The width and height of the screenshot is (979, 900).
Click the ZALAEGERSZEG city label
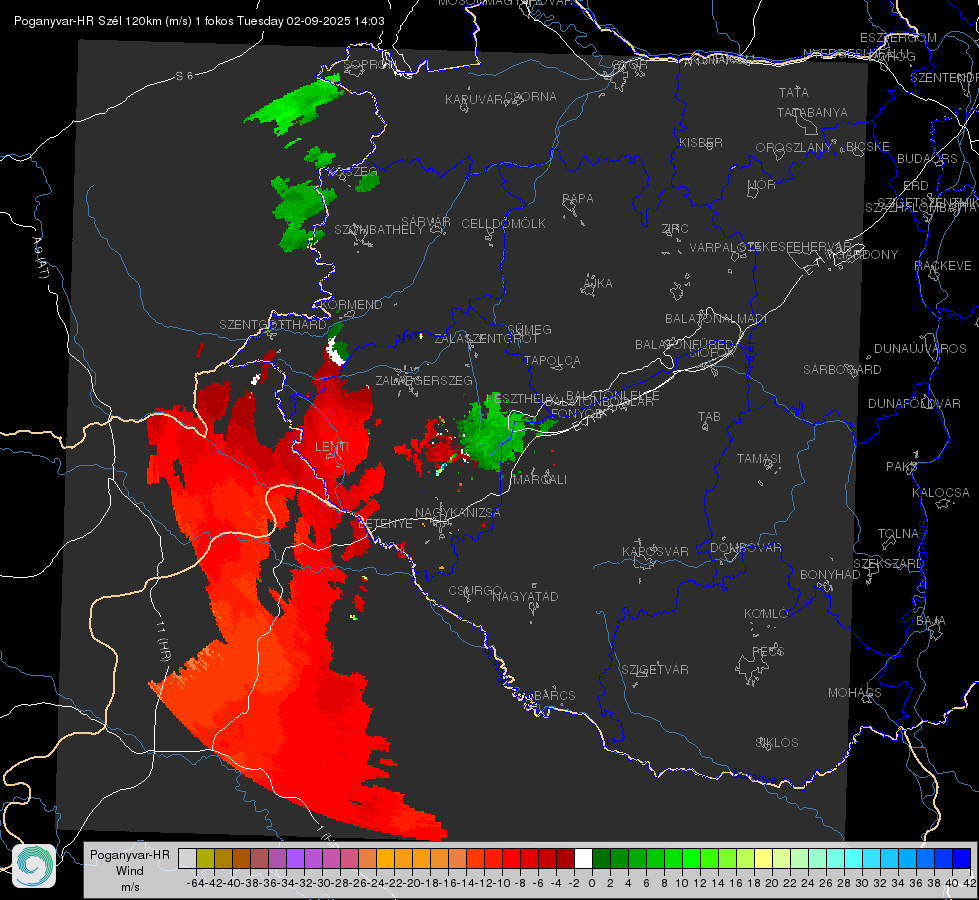[x=424, y=380]
